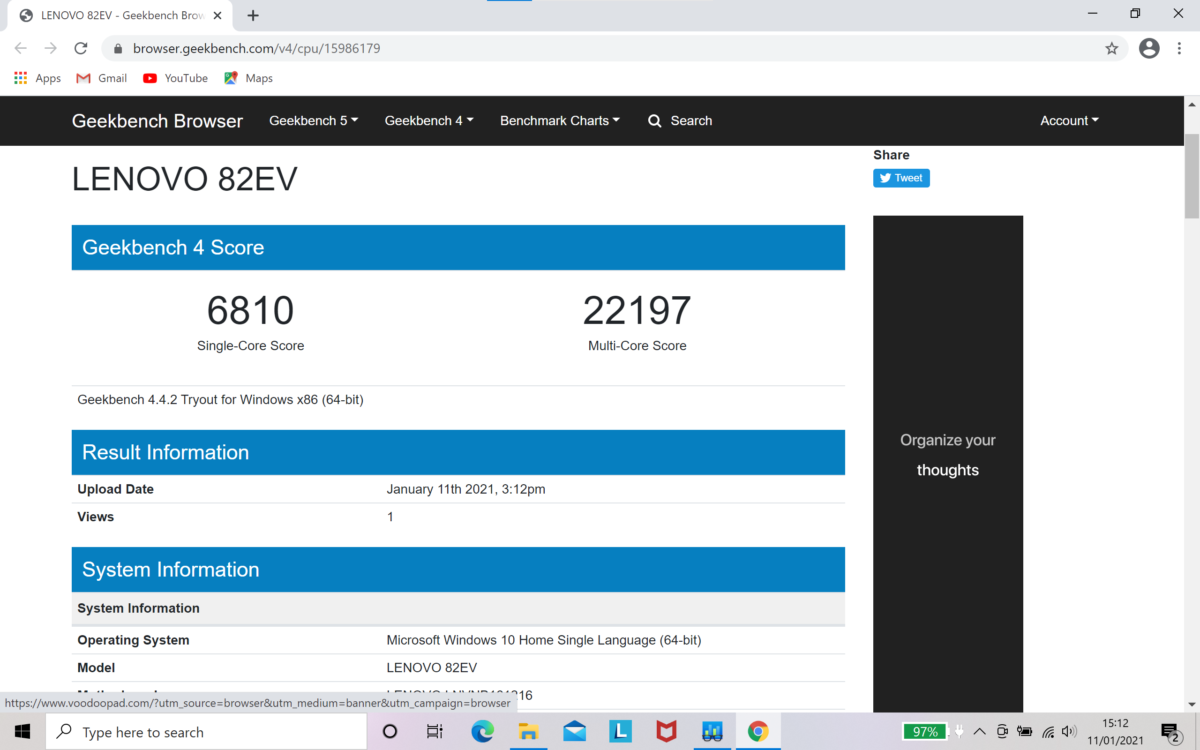Click the page vertical scrollbar thumb
Viewport: 1200px width, 750px height.
point(1191,175)
